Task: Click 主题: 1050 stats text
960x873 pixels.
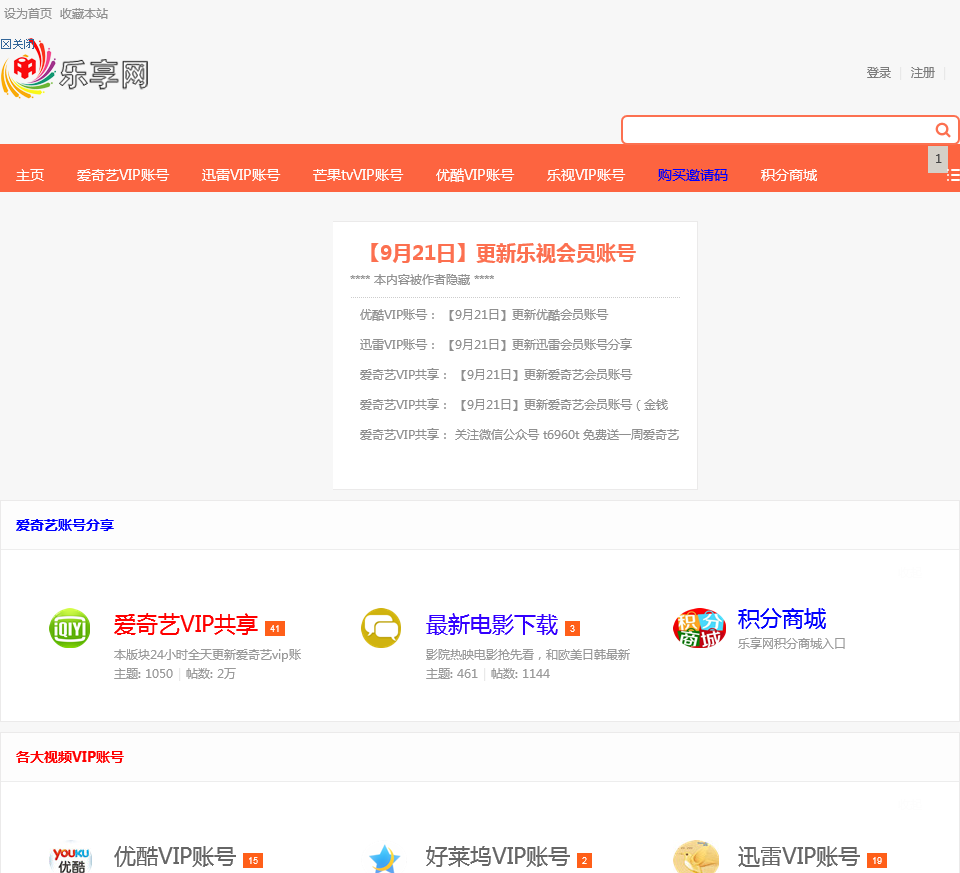Action: tap(143, 673)
